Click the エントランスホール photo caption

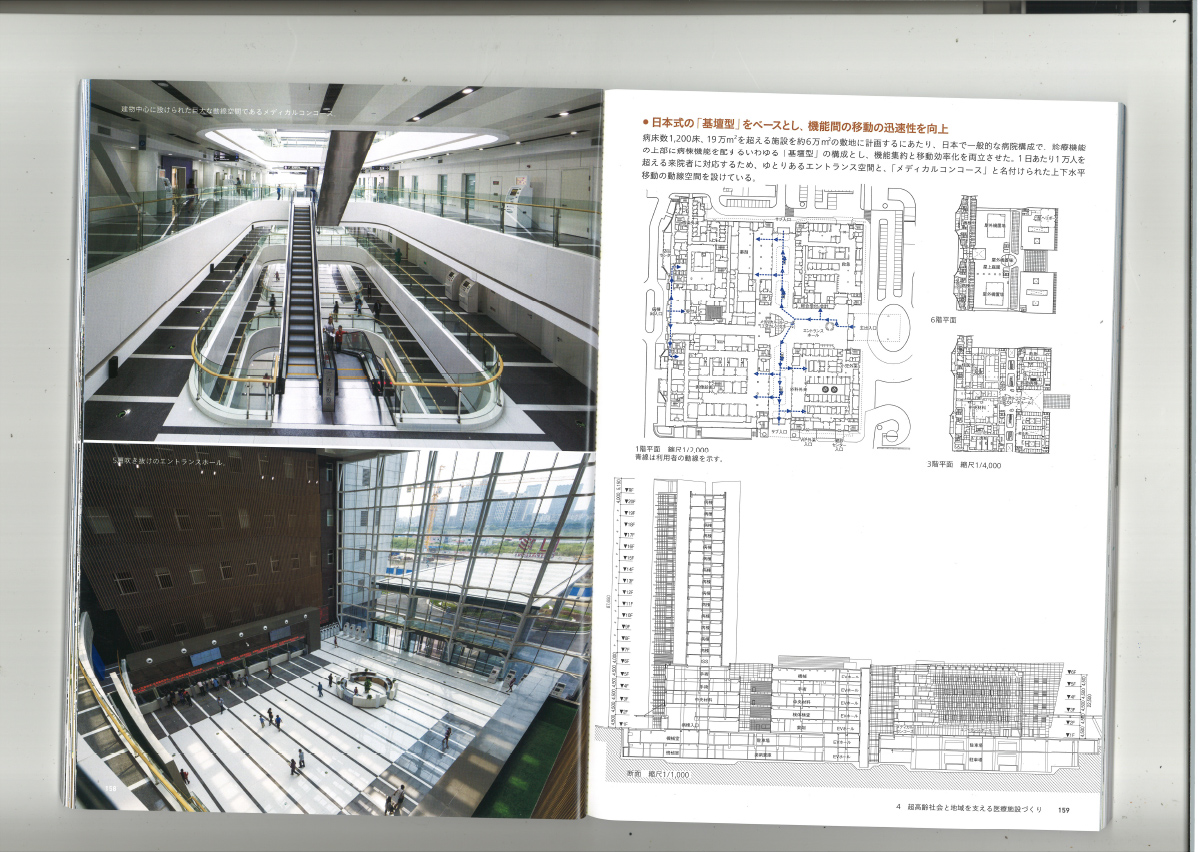coord(172,461)
